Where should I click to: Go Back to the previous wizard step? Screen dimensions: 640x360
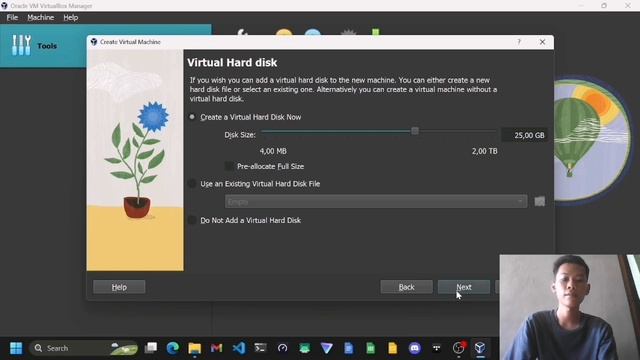[407, 287]
